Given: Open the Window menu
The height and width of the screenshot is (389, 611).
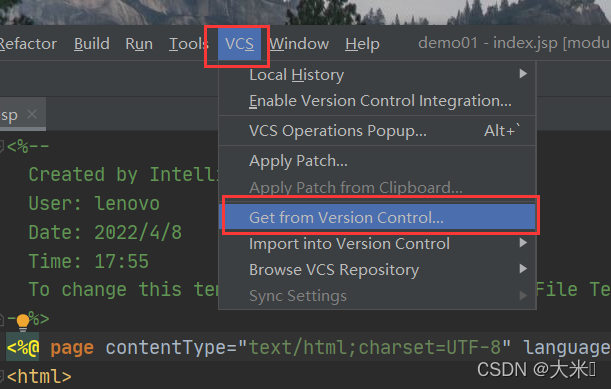Looking at the screenshot, I should 299,44.
